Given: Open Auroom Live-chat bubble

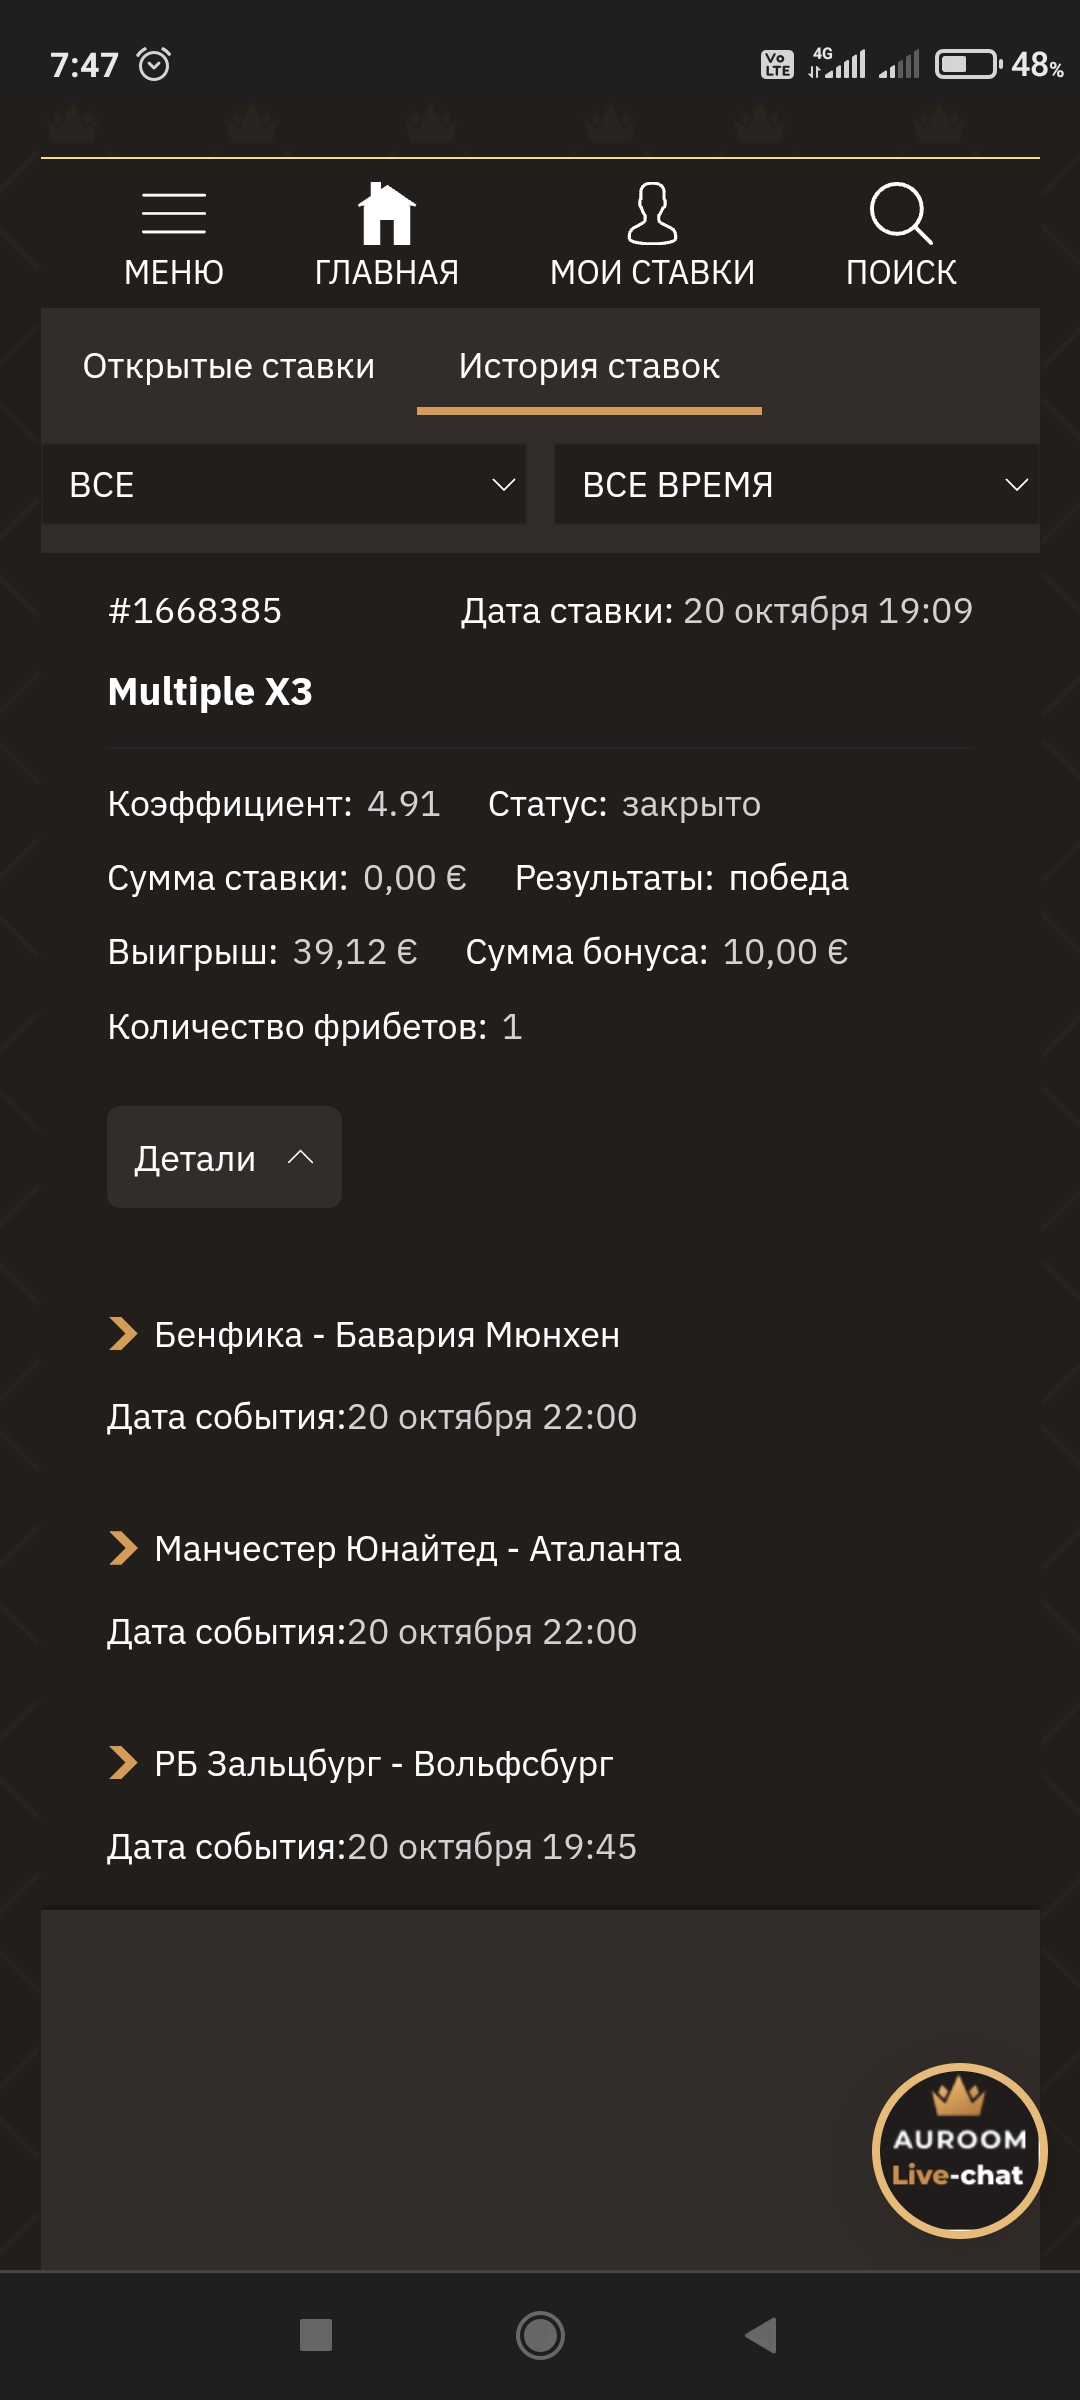Looking at the screenshot, I should click(959, 2150).
